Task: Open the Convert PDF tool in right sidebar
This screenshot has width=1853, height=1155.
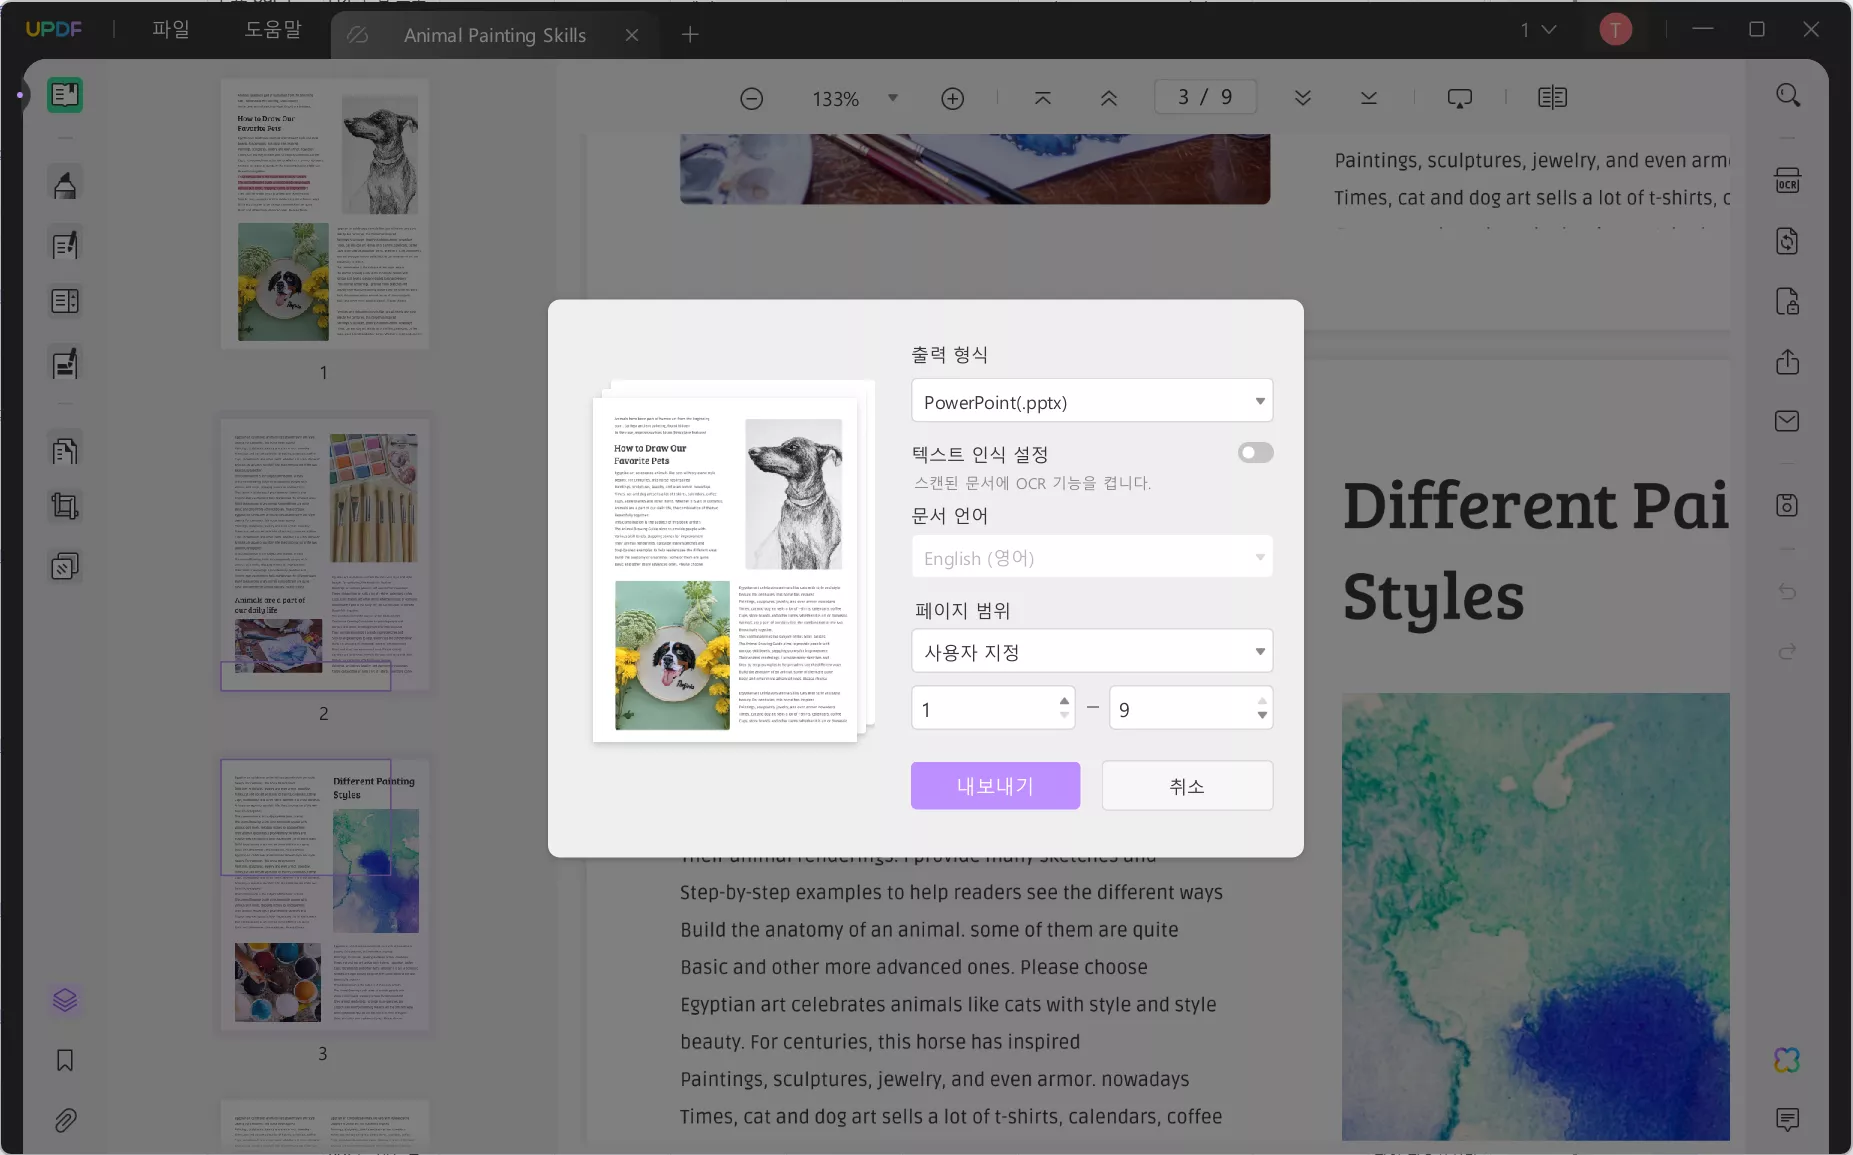Action: (x=1788, y=241)
